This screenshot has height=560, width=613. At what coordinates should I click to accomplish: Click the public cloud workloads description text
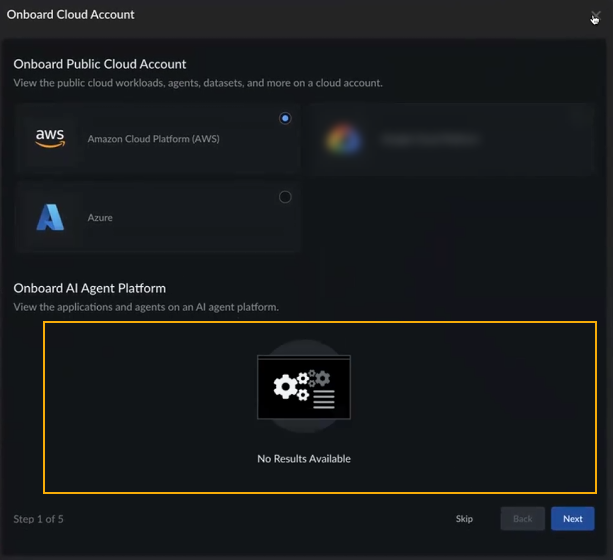pos(197,83)
